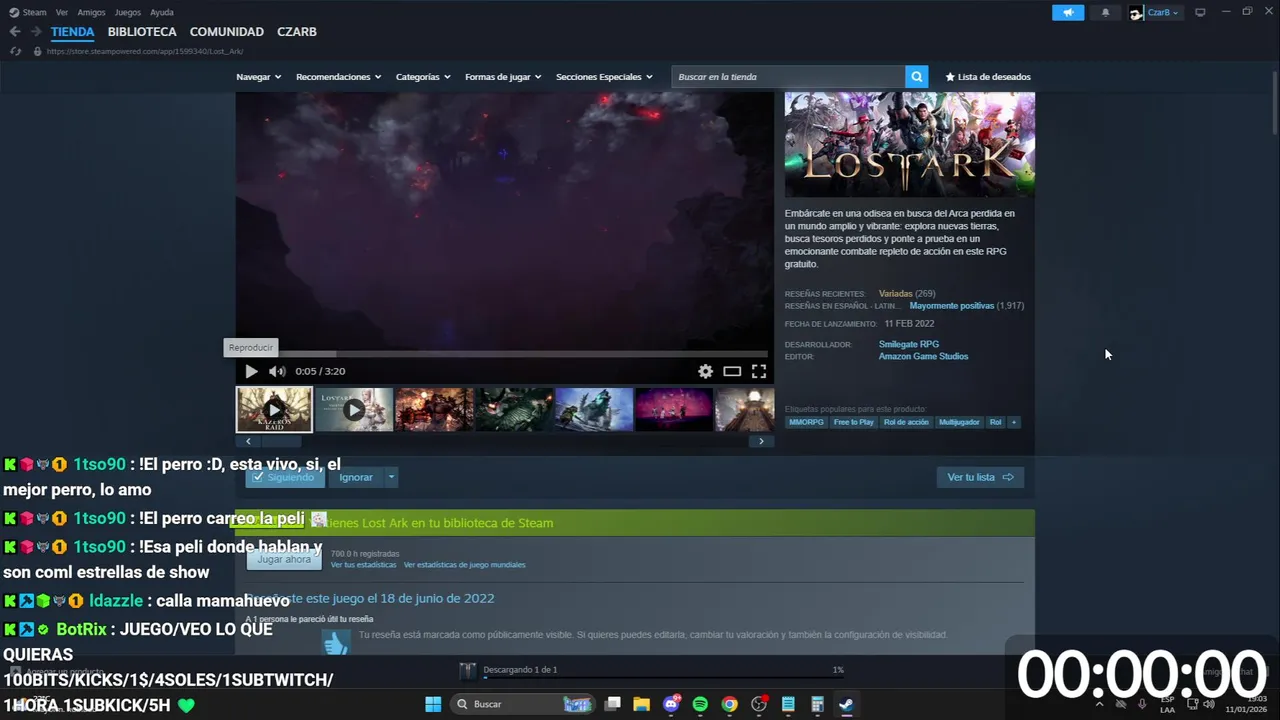Toggle the Siguiendo follow checkbox
The width and height of the screenshot is (1280, 720).
(x=259, y=477)
